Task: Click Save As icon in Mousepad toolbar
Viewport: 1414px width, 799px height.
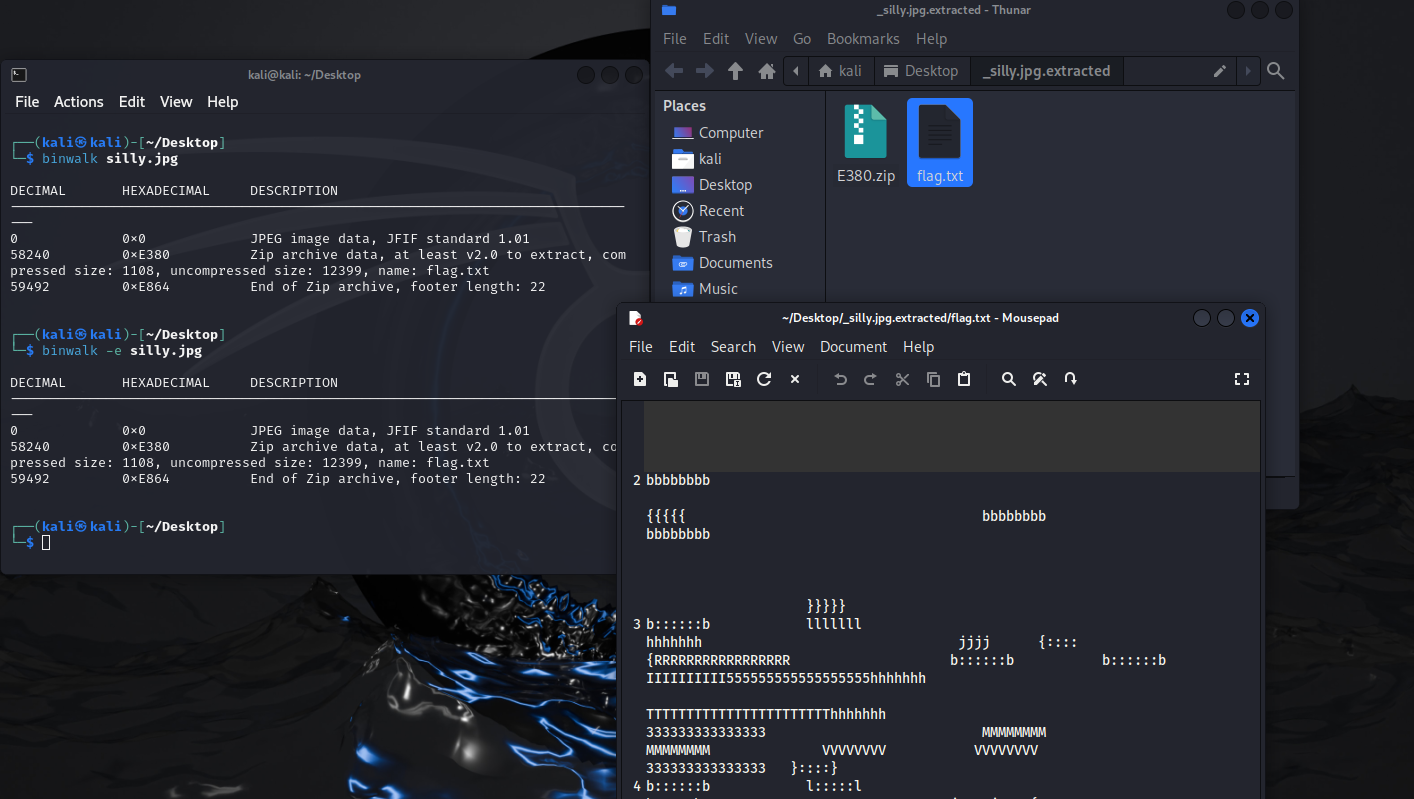Action: [x=733, y=379]
